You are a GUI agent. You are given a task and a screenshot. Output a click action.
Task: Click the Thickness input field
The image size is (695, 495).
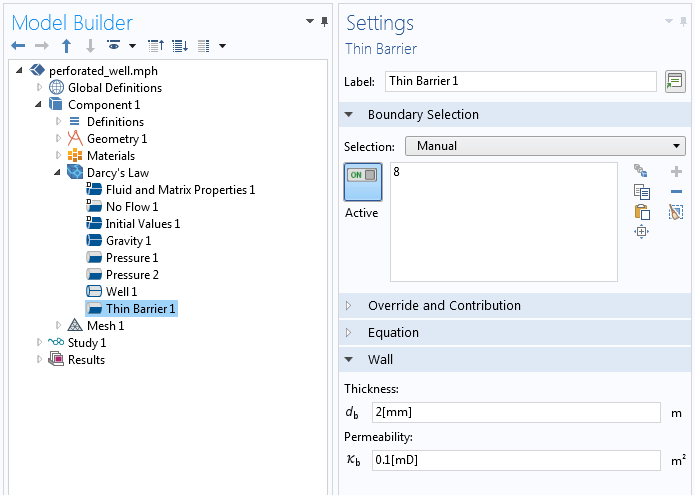[x=515, y=412]
